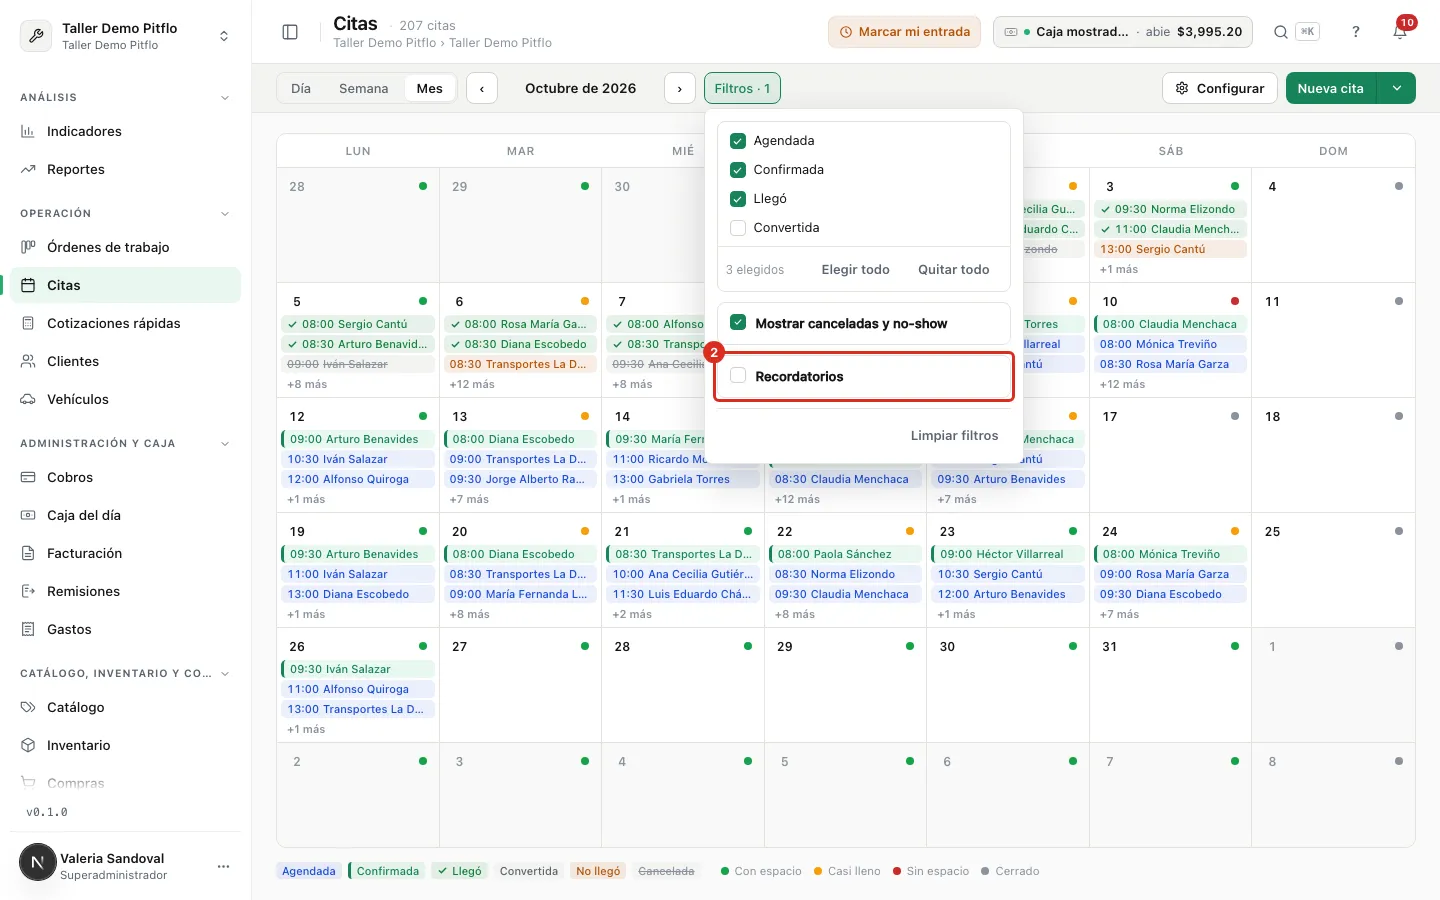Screen dimensions: 1440x900
Task: Click Elegir todo in status list
Action: 855,270
